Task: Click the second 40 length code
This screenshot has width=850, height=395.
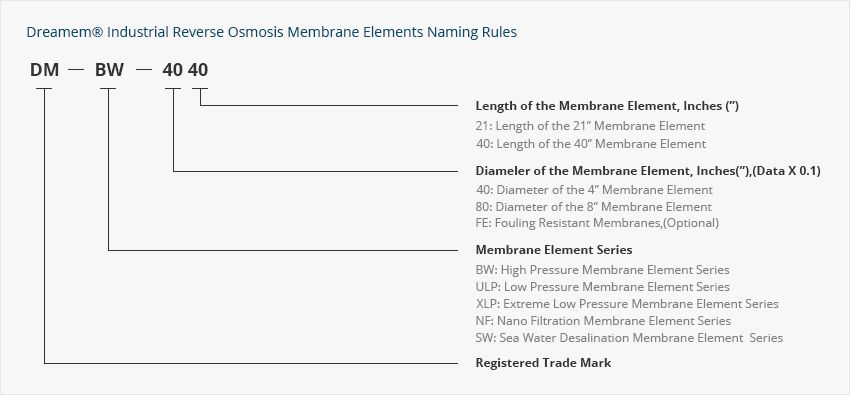Action: coord(198,70)
